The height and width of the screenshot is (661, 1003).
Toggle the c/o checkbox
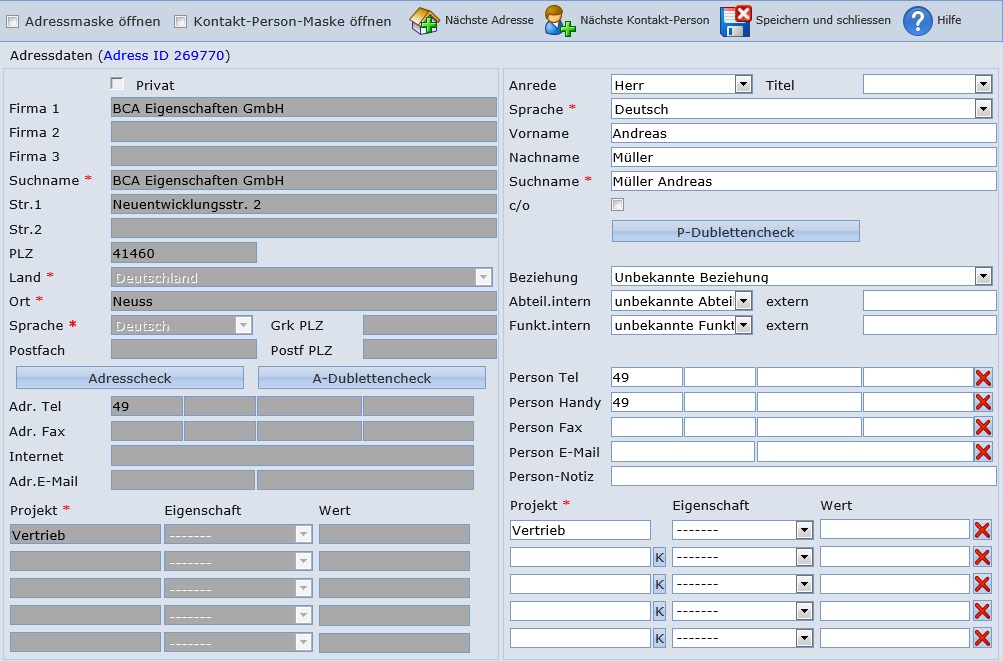click(x=618, y=205)
